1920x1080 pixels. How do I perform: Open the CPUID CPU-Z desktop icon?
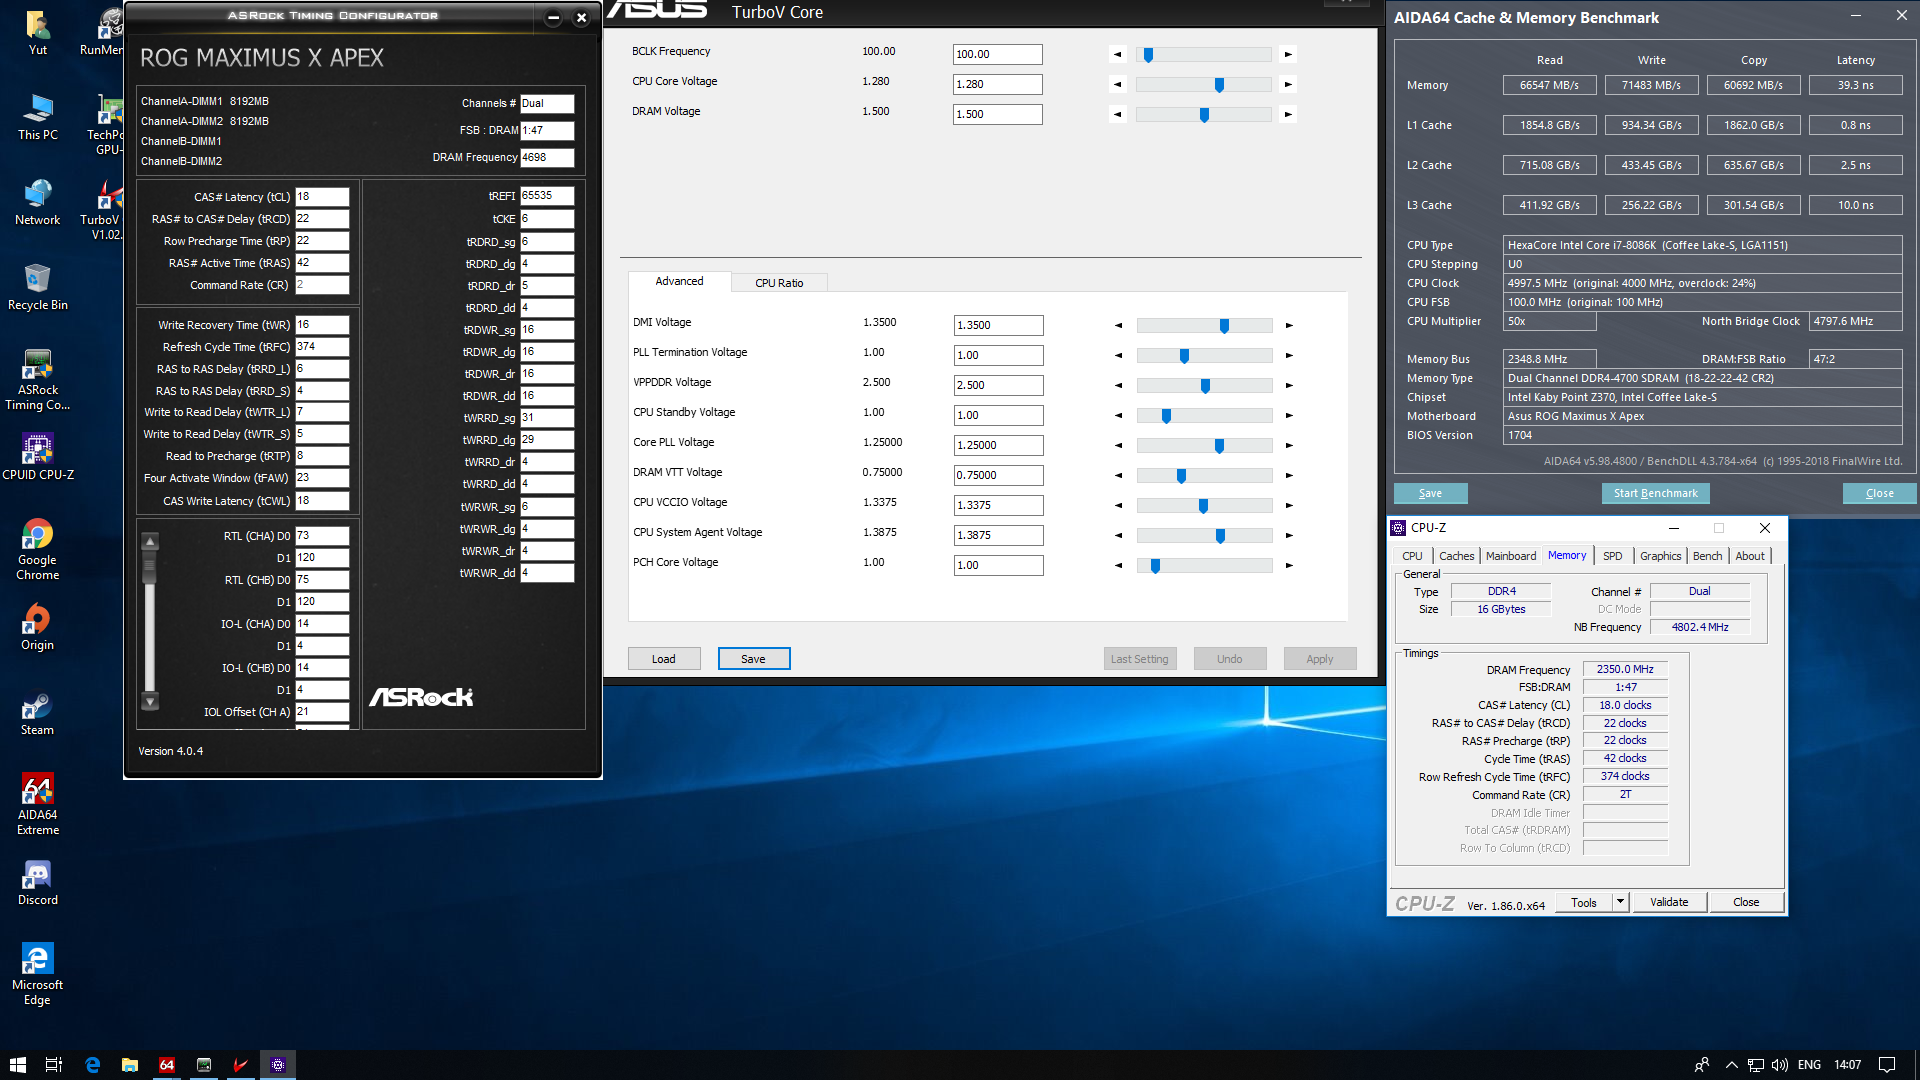(x=38, y=456)
